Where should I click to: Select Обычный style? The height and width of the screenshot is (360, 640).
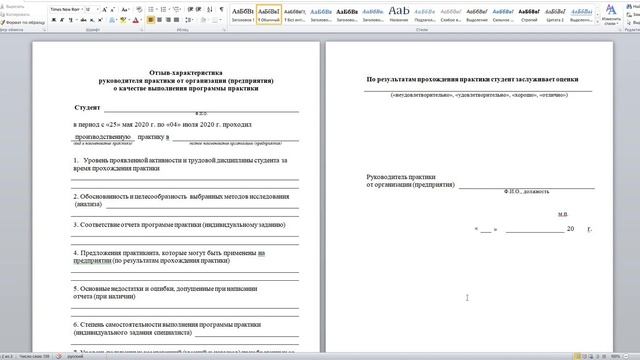pos(269,14)
